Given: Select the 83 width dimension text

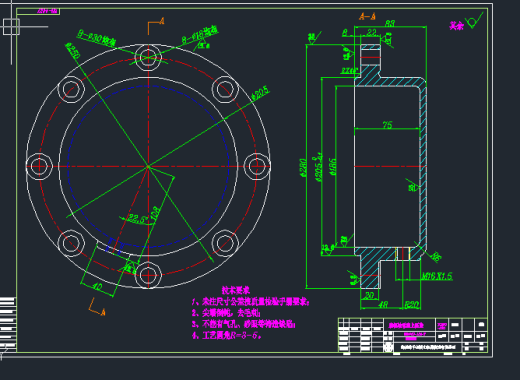Looking at the screenshot, I should pyautogui.click(x=390, y=23).
